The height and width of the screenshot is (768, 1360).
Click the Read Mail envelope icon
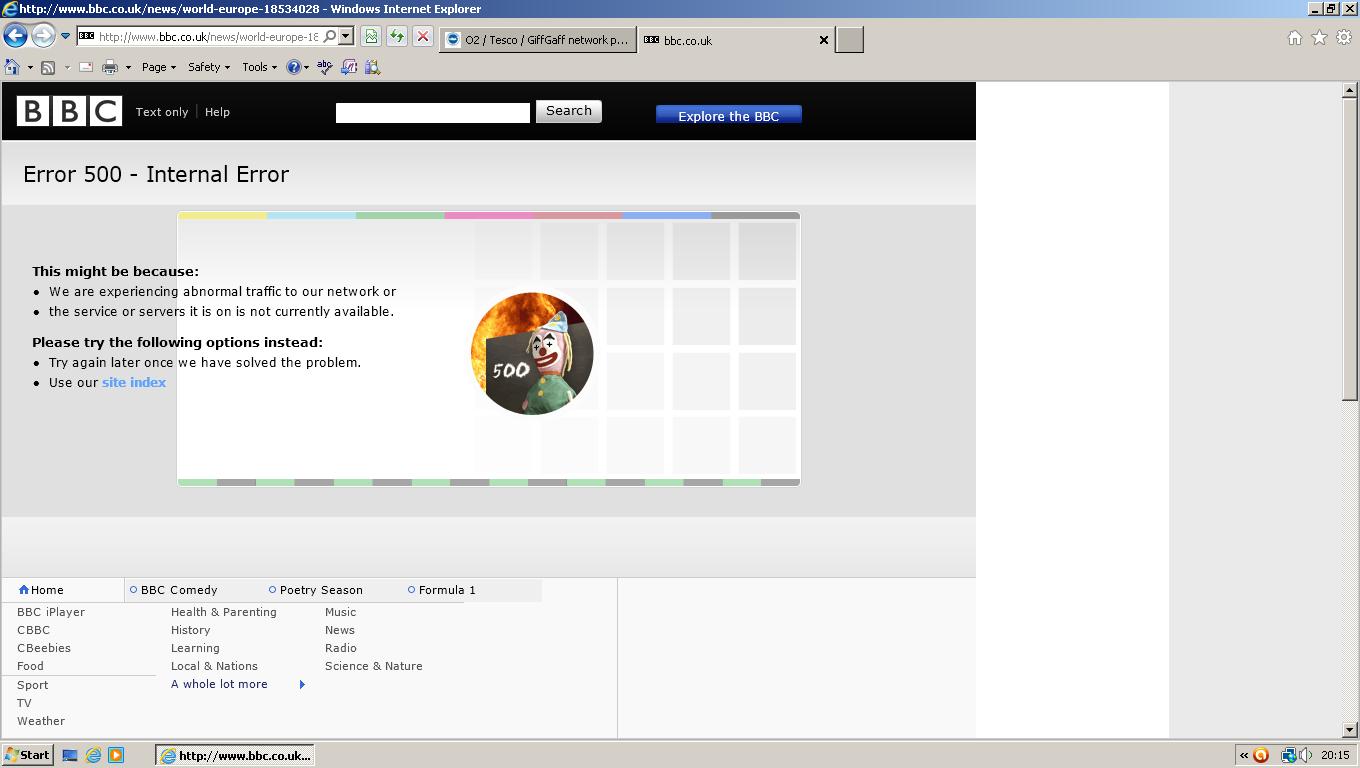point(86,67)
